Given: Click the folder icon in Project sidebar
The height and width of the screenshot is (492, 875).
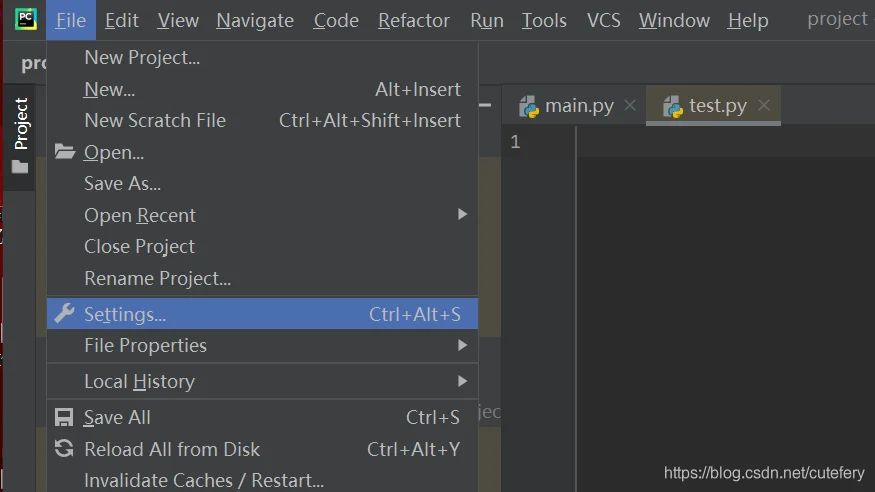Looking at the screenshot, I should tap(20, 167).
